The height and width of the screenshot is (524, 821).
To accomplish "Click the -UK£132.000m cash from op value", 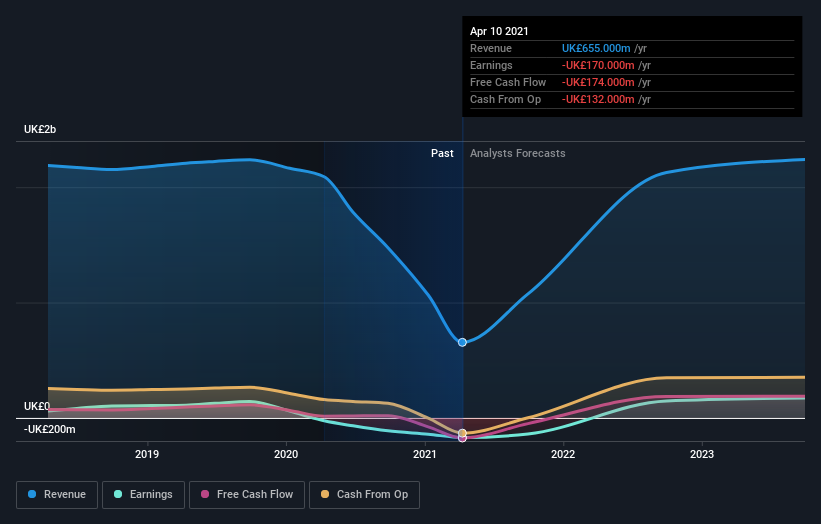I will pos(598,99).
